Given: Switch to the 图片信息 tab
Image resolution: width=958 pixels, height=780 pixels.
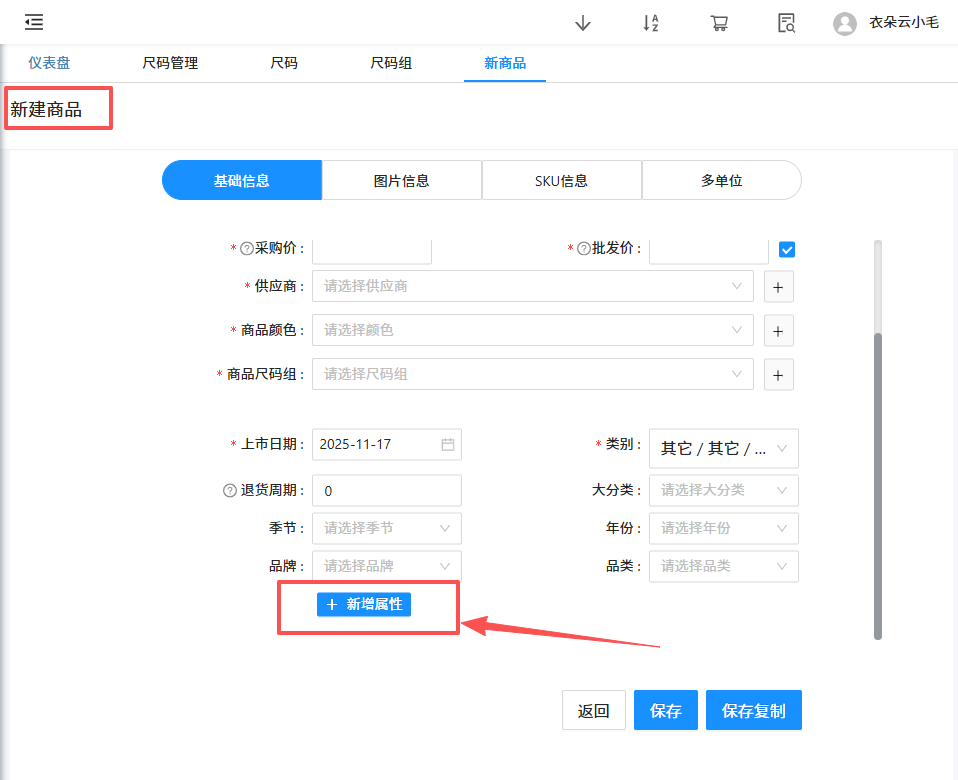Looking at the screenshot, I should tap(401, 179).
